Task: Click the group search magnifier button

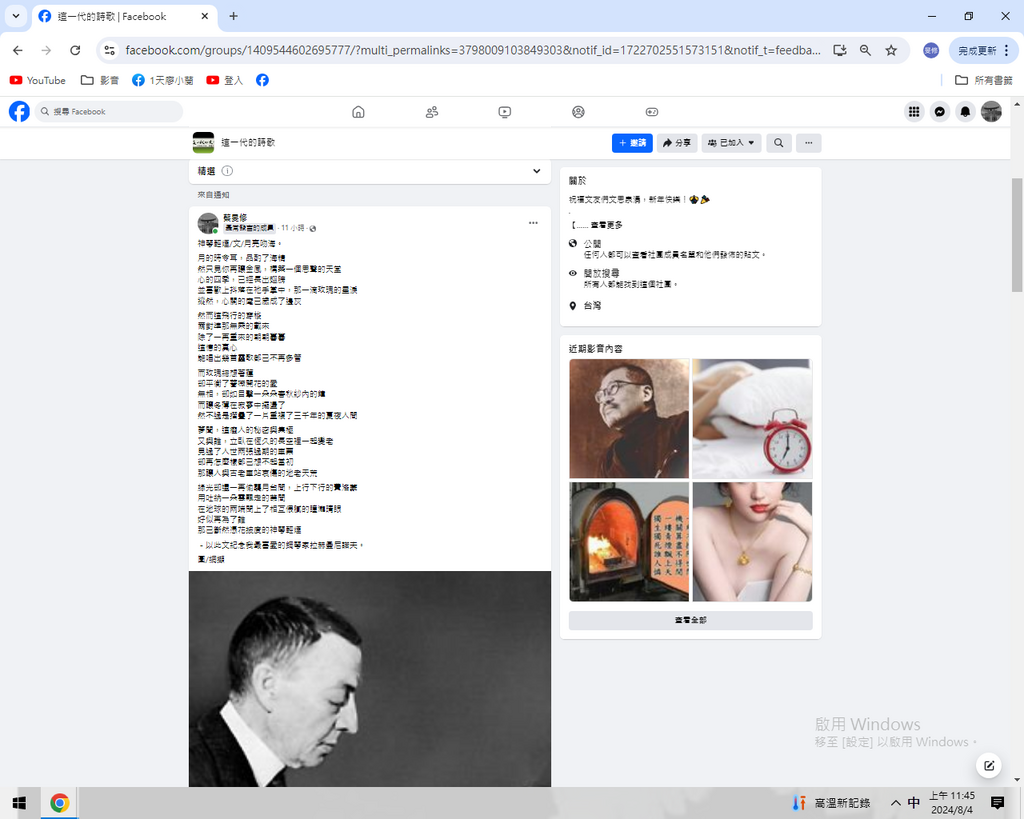Action: [x=778, y=143]
